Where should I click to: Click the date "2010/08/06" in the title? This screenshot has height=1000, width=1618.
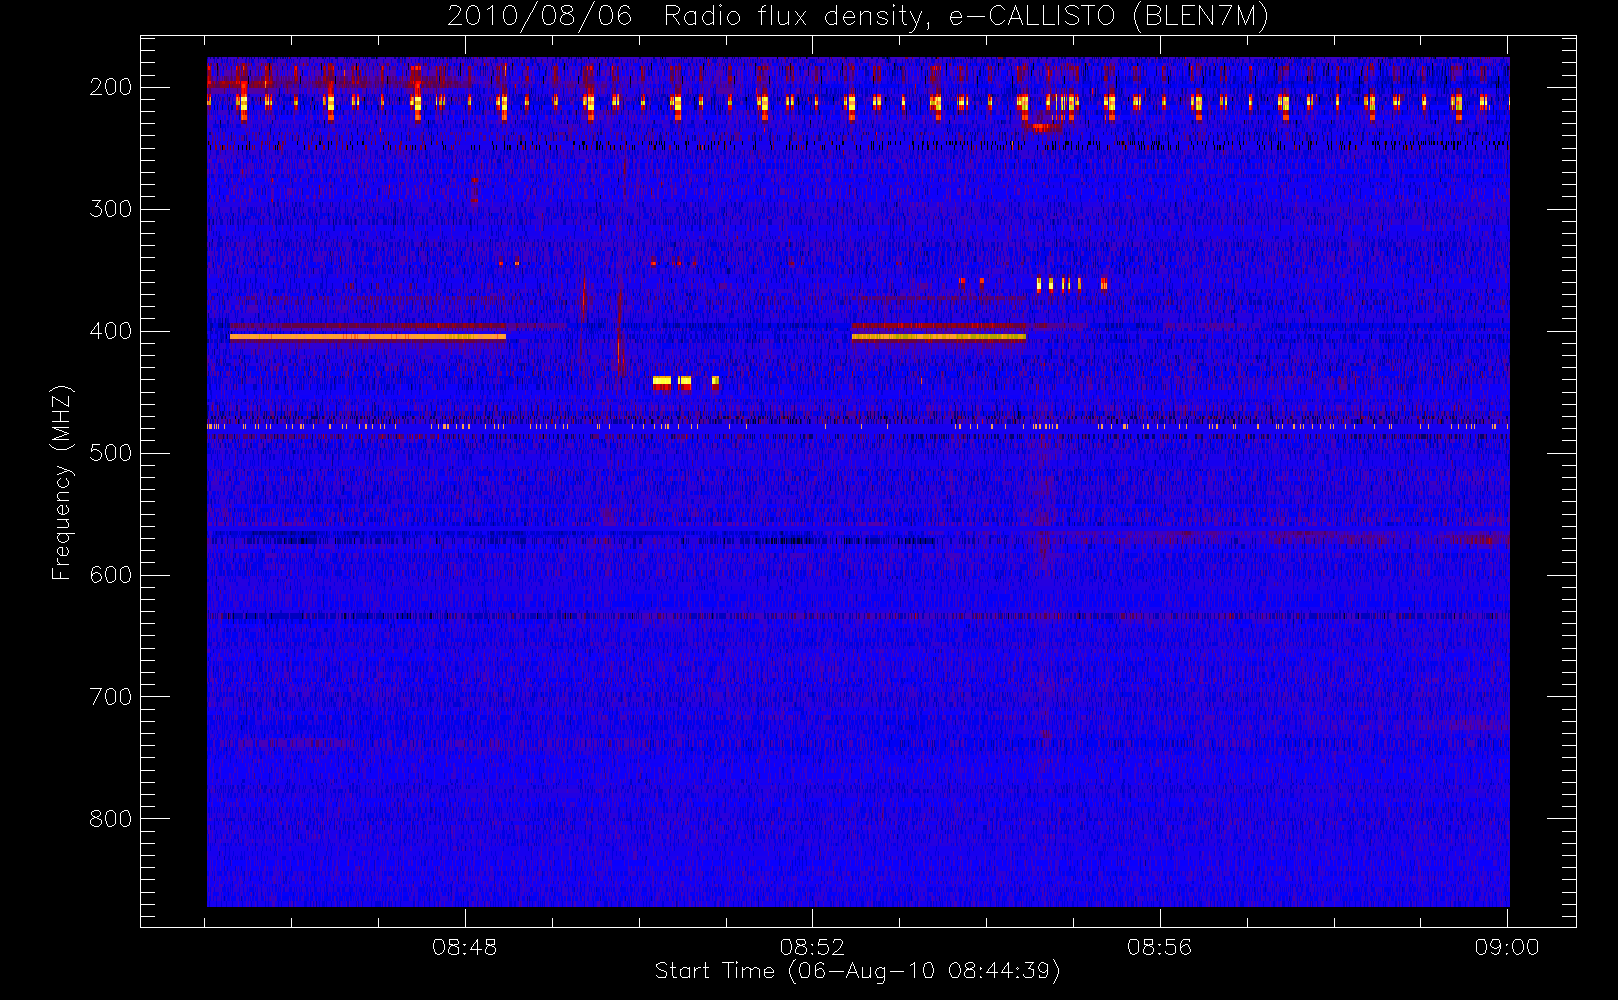tap(539, 17)
